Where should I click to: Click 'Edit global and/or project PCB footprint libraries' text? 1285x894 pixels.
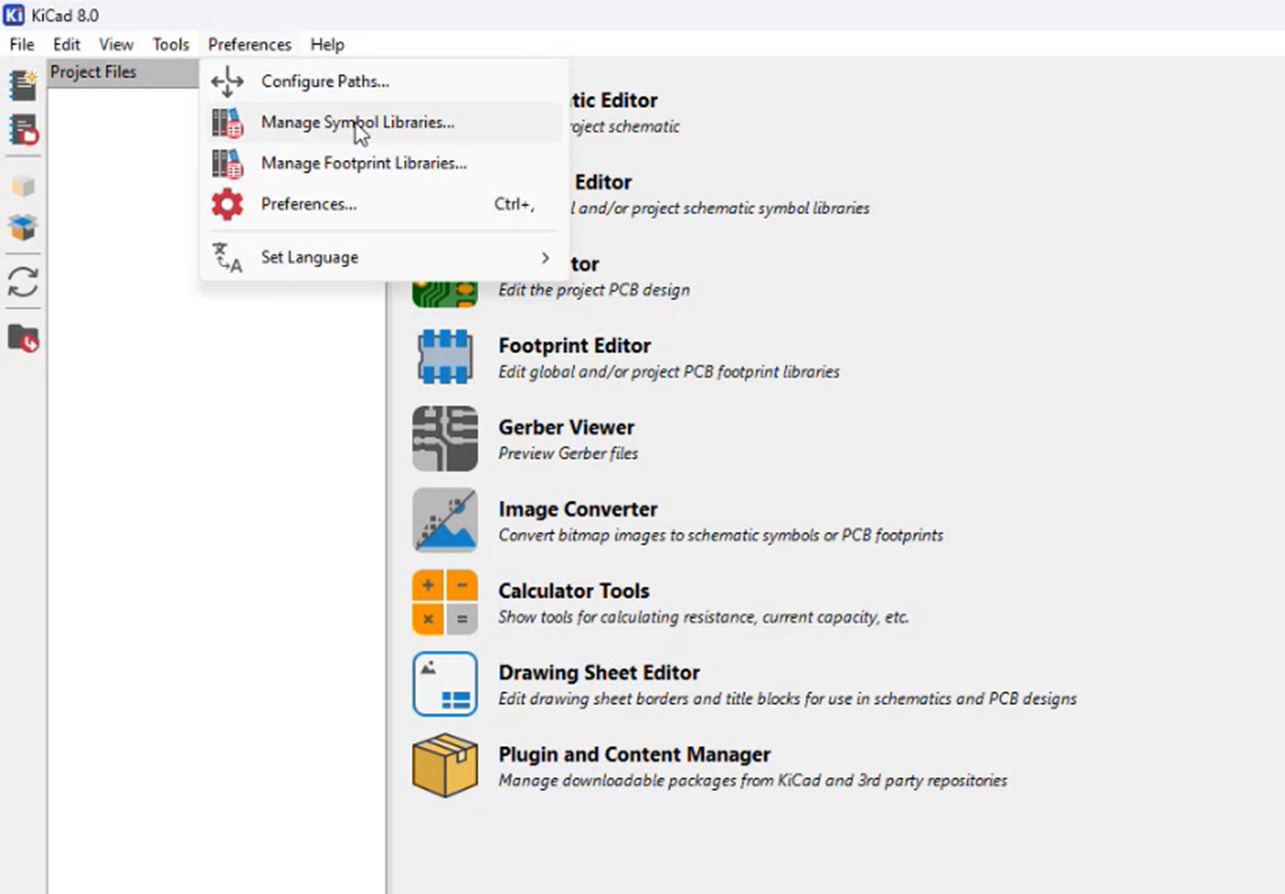point(669,372)
